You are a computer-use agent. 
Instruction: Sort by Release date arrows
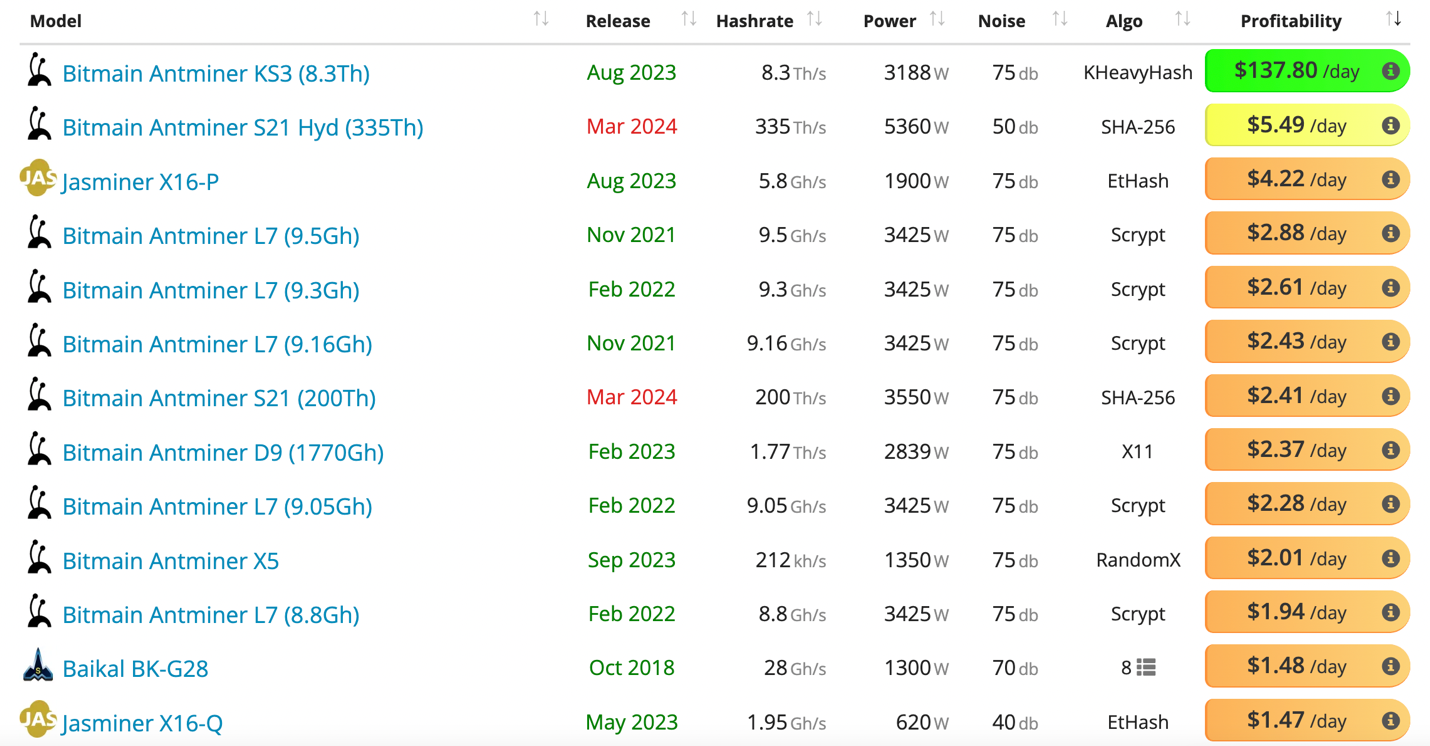(689, 19)
